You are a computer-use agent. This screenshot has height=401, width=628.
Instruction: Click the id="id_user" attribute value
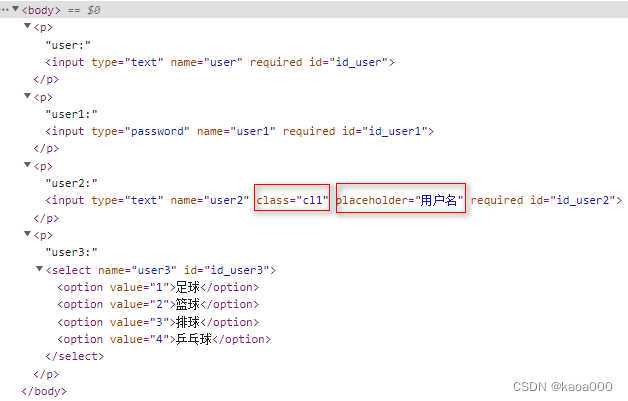pyautogui.click(x=358, y=62)
